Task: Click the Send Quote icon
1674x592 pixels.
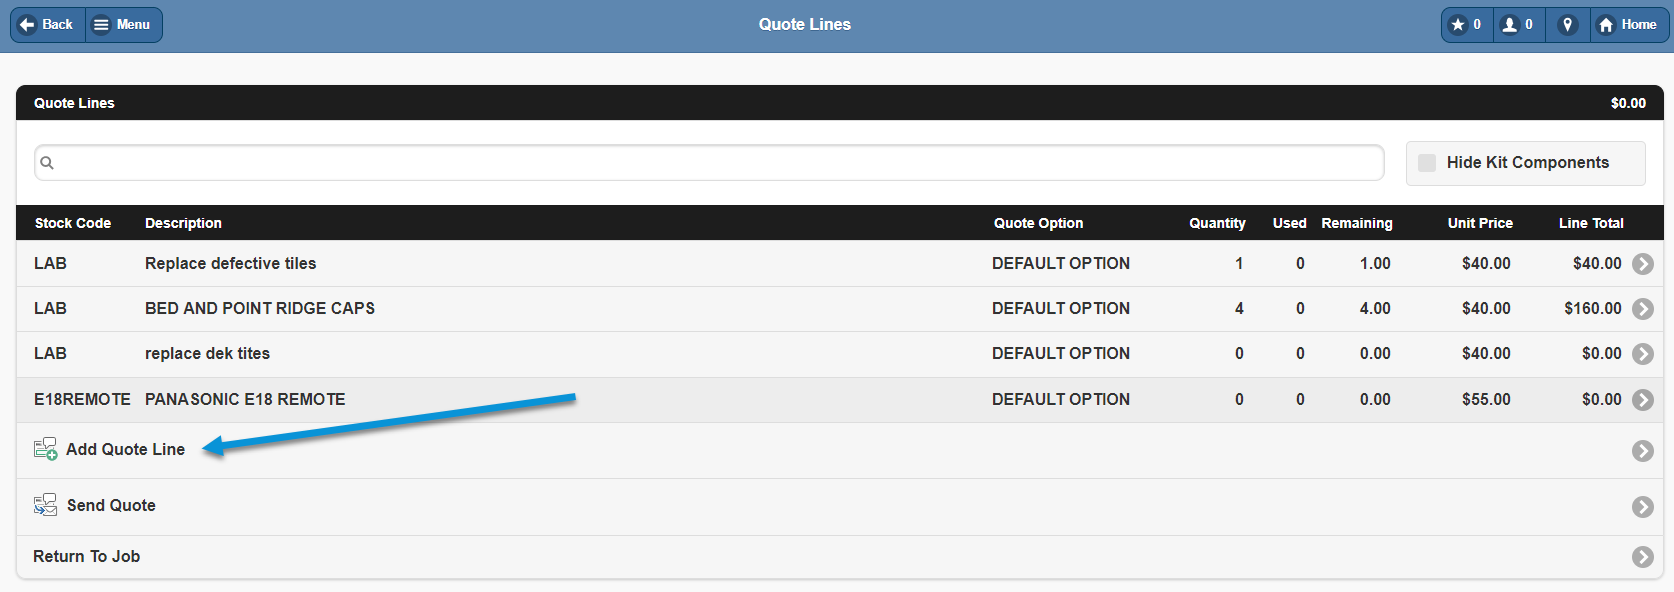Action: pyautogui.click(x=45, y=505)
